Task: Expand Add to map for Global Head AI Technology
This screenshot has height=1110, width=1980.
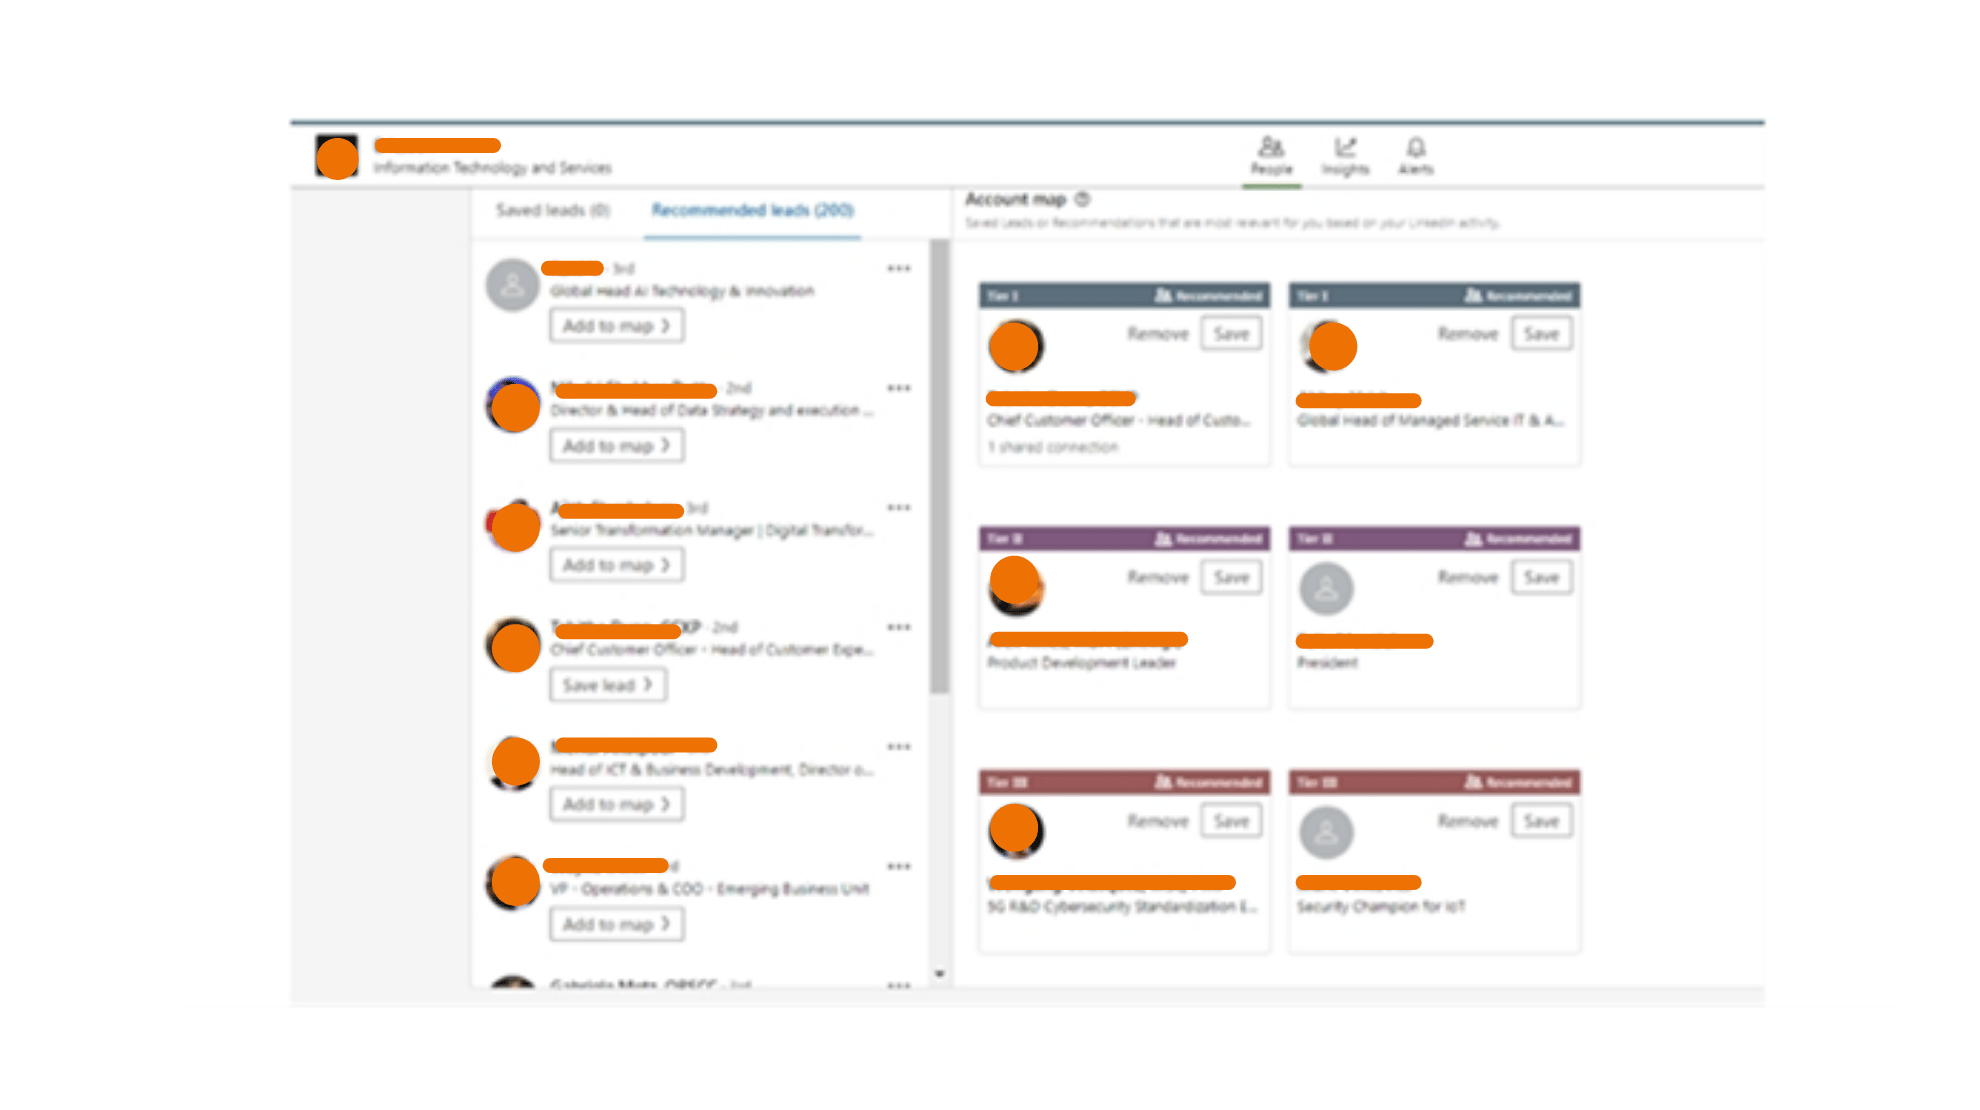Action: pos(616,326)
